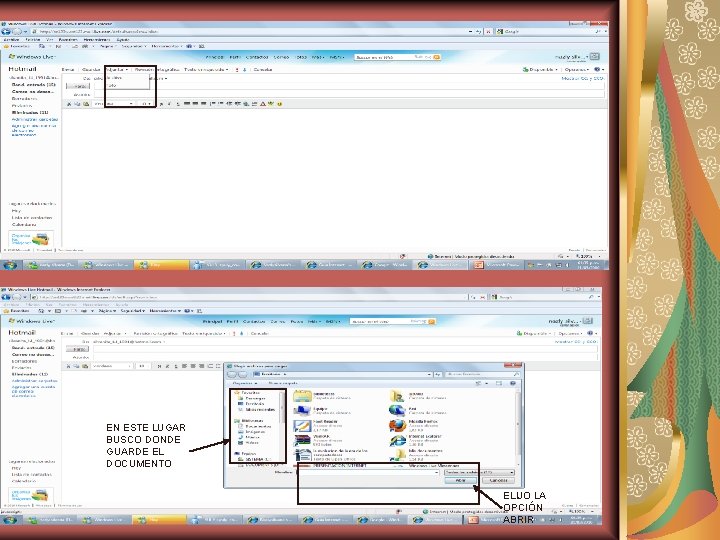Click the search button beside the top Windows Live search box
This screenshot has height=540, width=720.
(x=436, y=57)
